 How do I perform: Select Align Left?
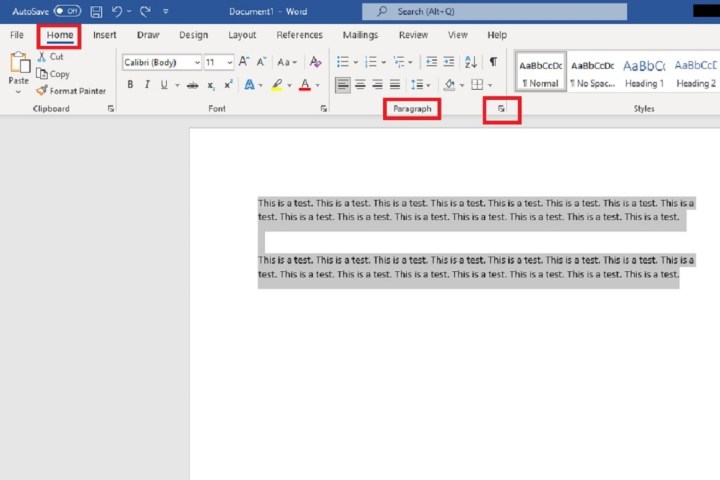[x=343, y=85]
